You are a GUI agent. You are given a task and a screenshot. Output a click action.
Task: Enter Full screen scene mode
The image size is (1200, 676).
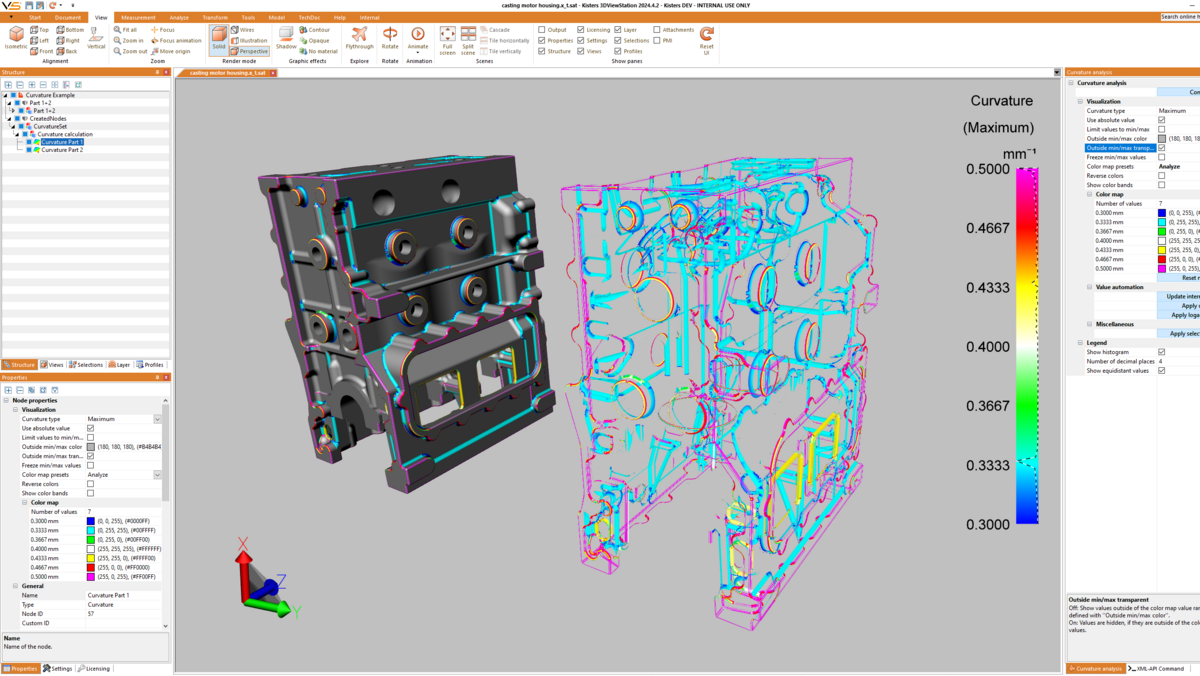pyautogui.click(x=447, y=40)
